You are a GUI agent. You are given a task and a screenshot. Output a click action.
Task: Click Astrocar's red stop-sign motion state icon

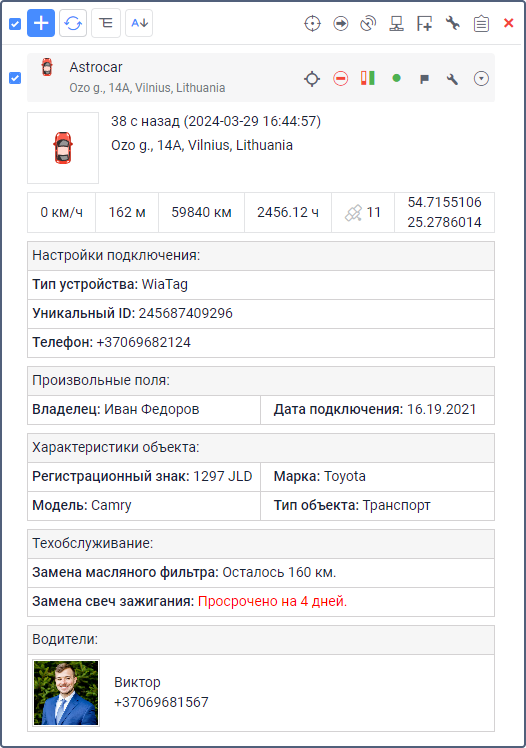[x=340, y=78]
